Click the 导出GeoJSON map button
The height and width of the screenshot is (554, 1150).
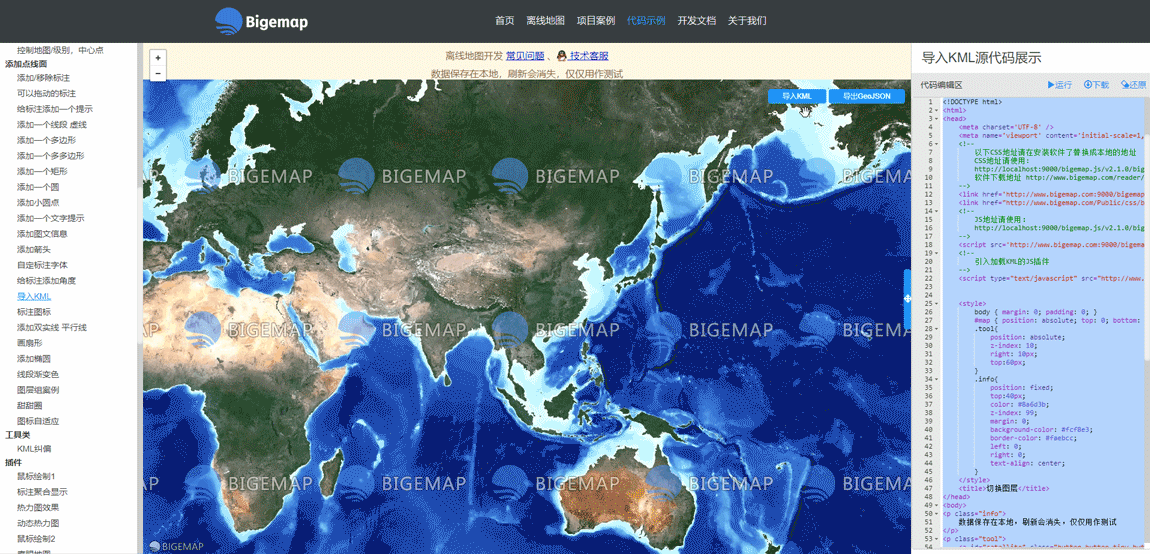tap(866, 97)
